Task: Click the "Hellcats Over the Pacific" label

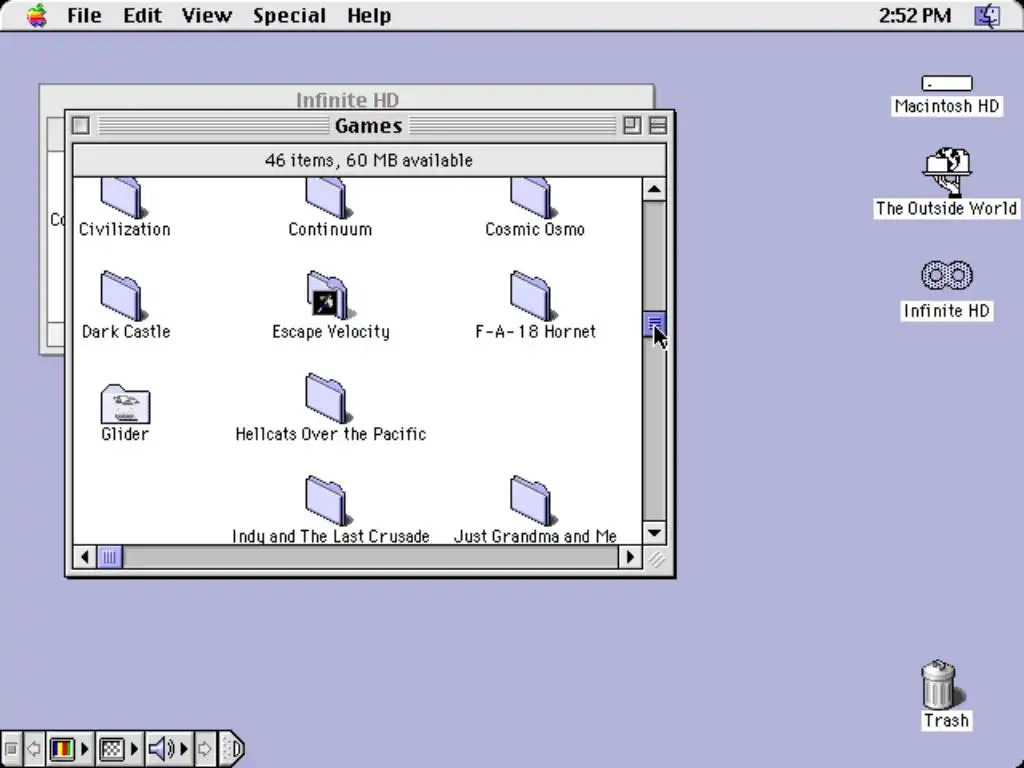Action: (x=330, y=434)
